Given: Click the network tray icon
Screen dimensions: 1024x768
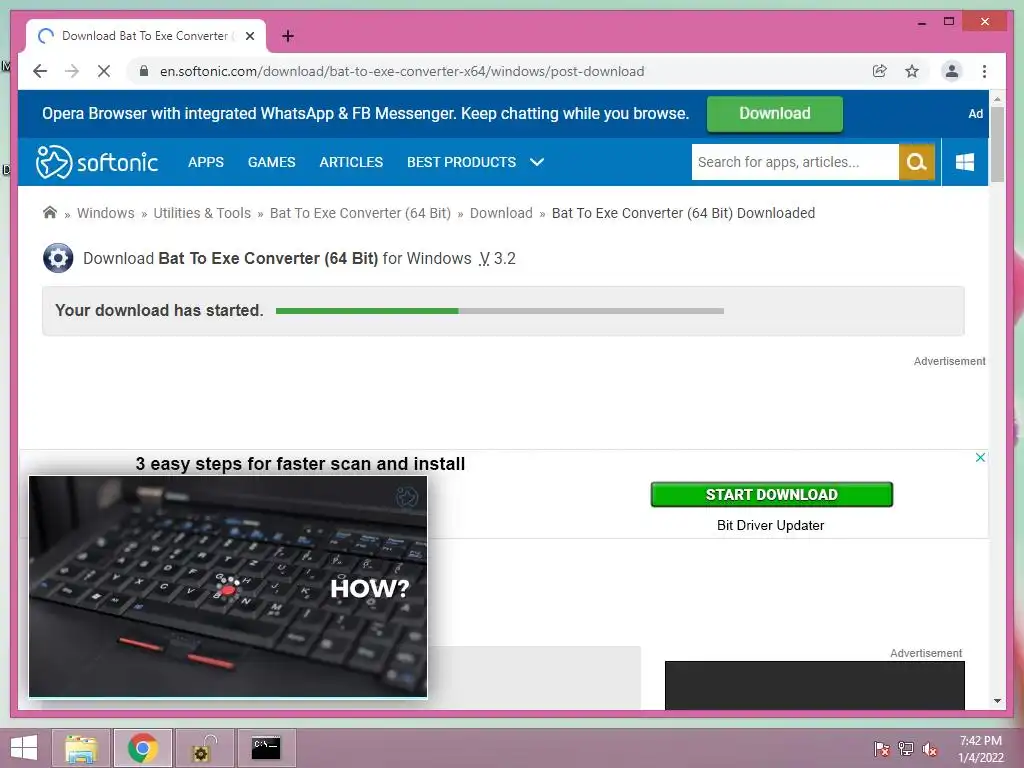Looking at the screenshot, I should coord(906,749).
